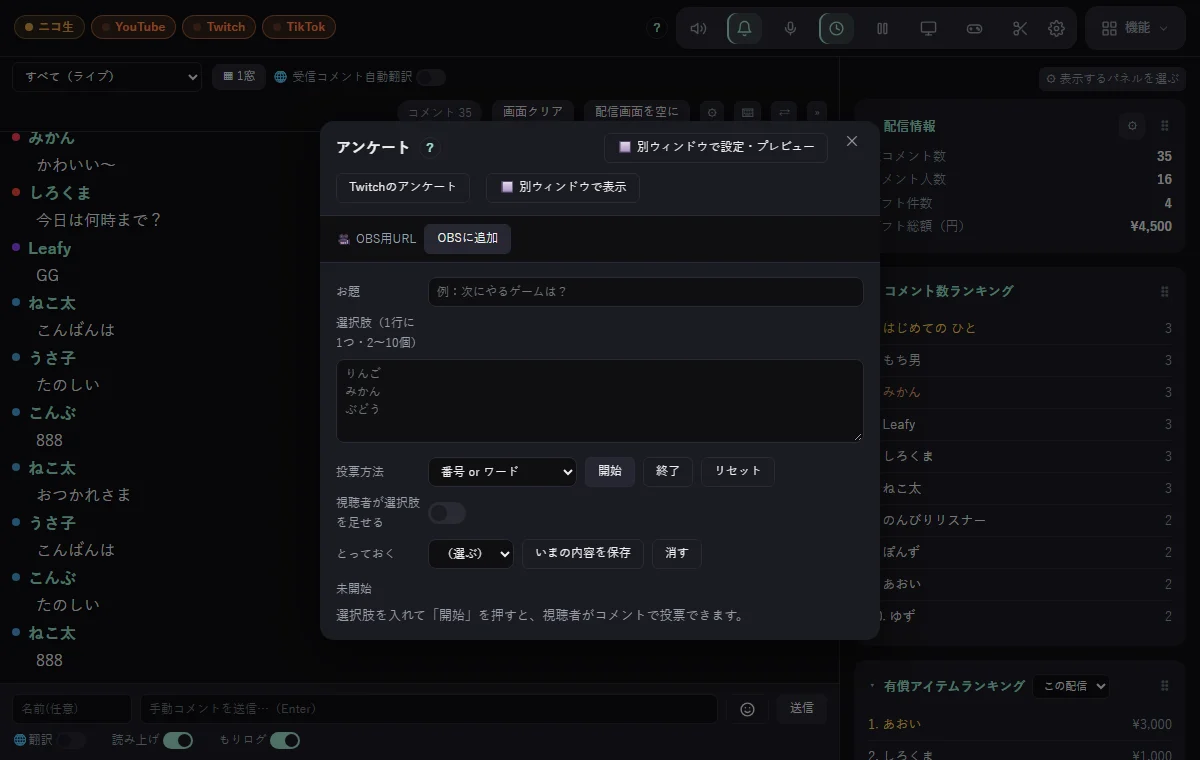Click いまの内容を保存 button

pos(583,553)
